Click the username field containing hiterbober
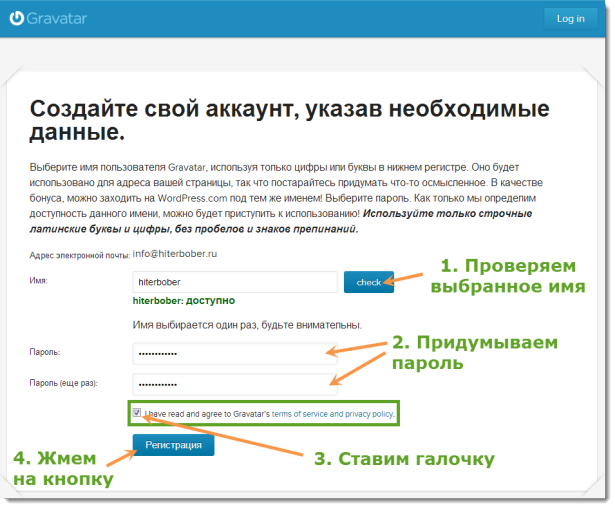Image resolution: width=615 pixels, height=508 pixels. (x=235, y=282)
